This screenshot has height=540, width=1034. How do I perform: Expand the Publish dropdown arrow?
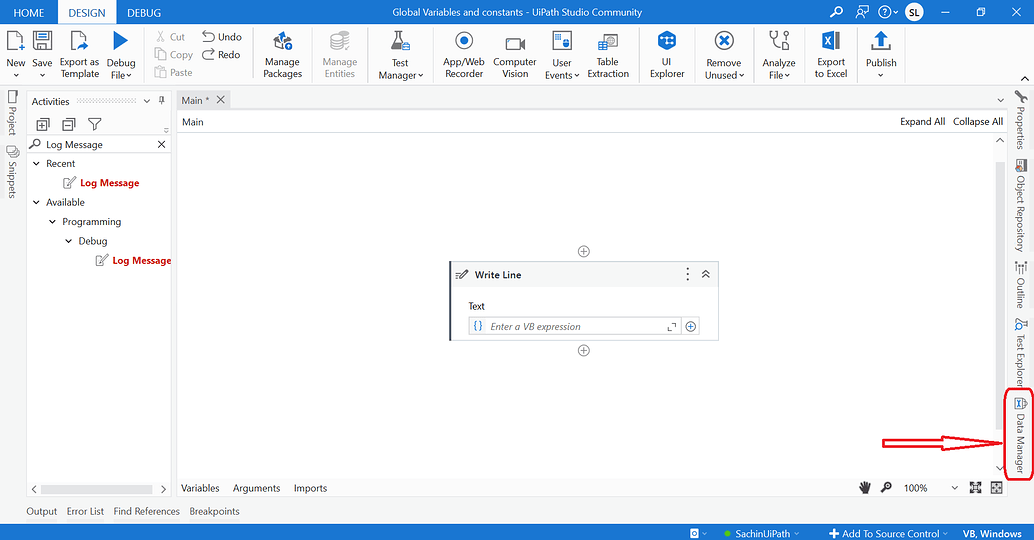point(880,75)
